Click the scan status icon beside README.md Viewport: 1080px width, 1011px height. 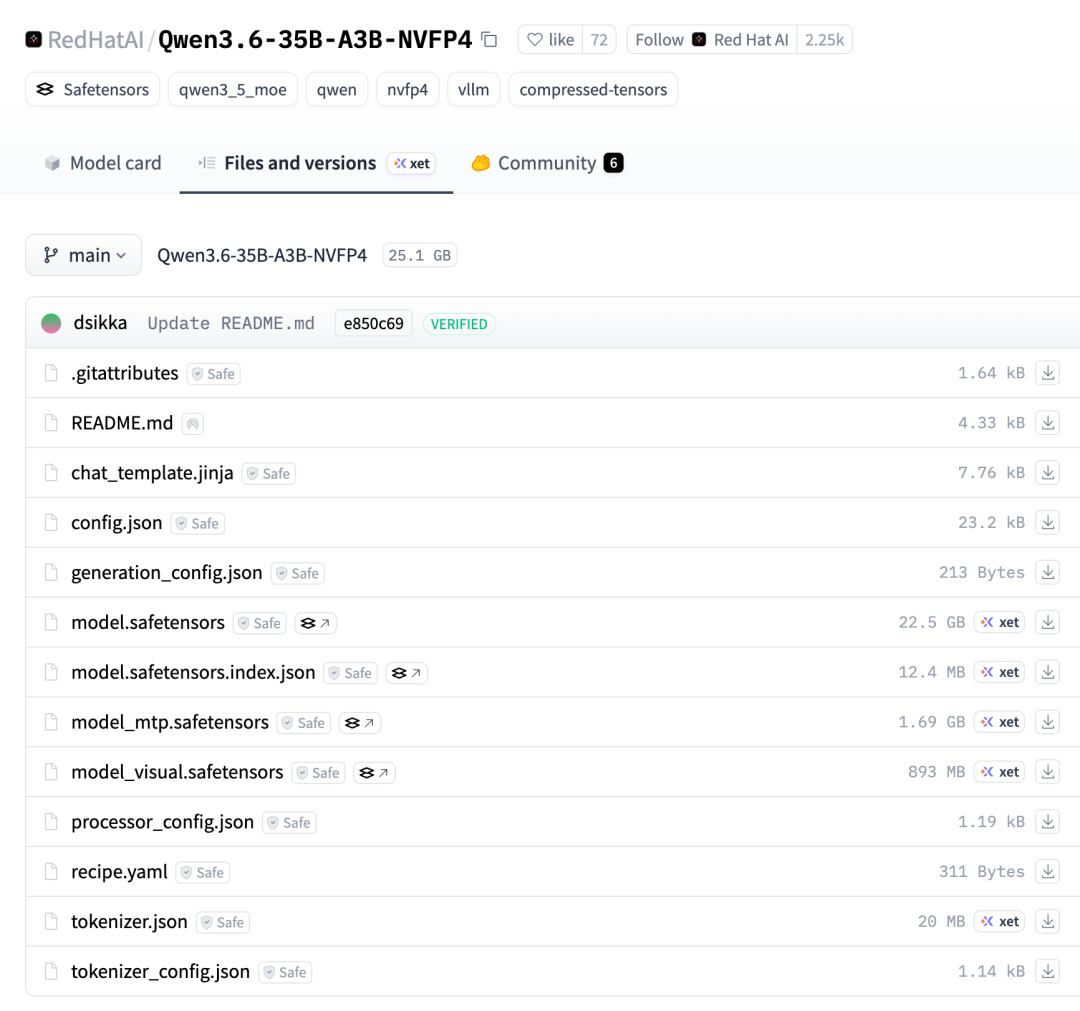(193, 424)
